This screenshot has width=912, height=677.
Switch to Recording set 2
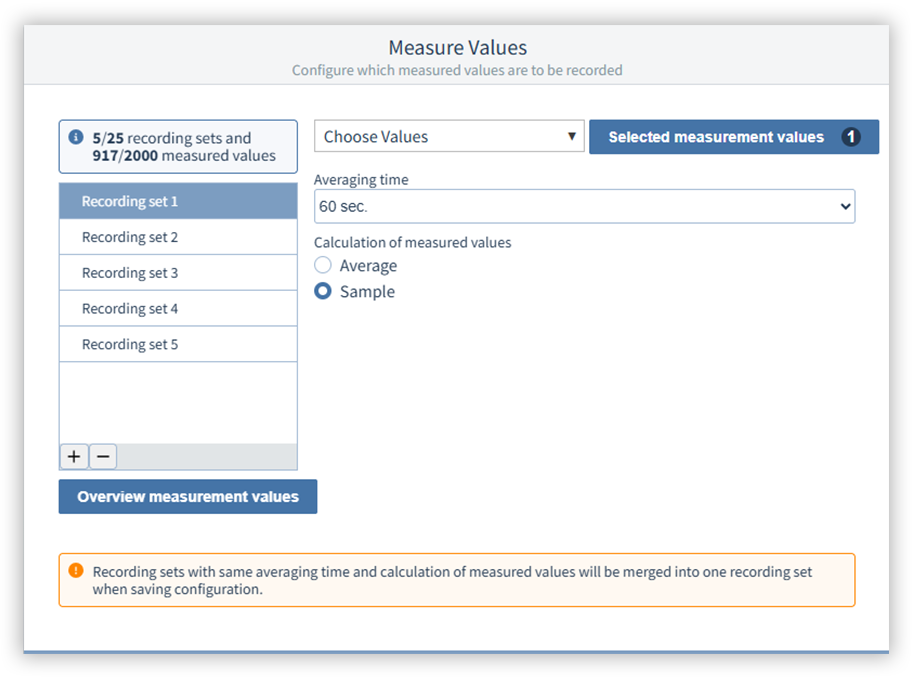178,237
